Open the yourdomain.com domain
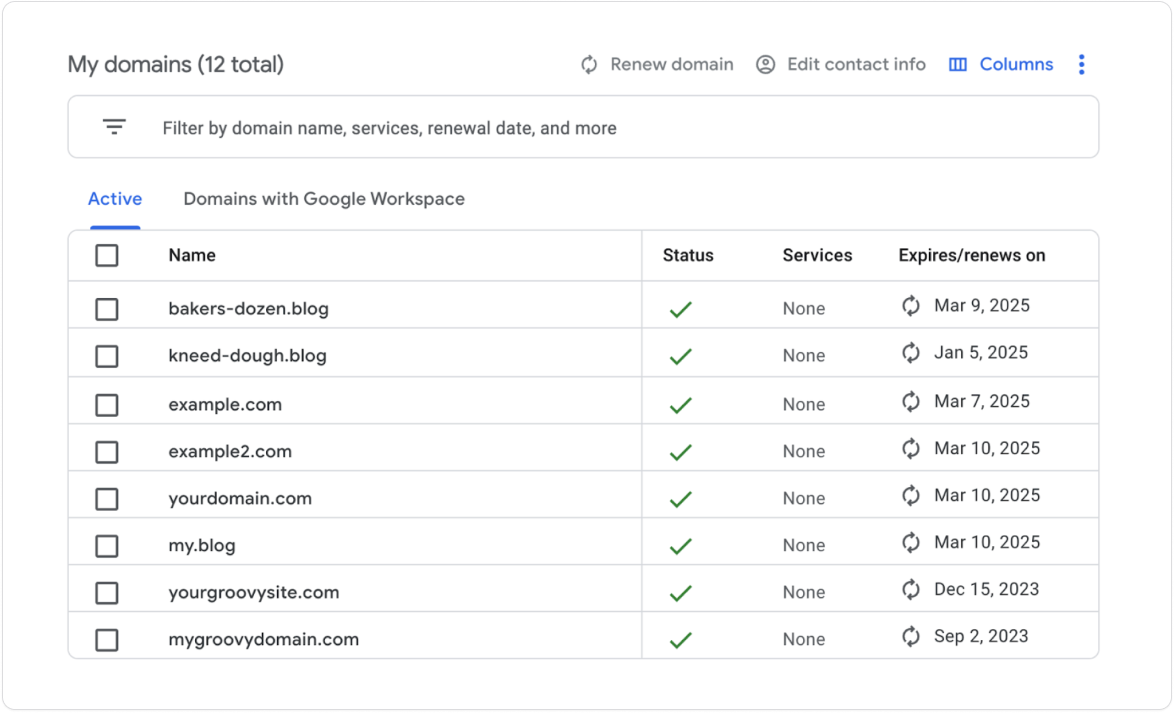 tap(240, 499)
